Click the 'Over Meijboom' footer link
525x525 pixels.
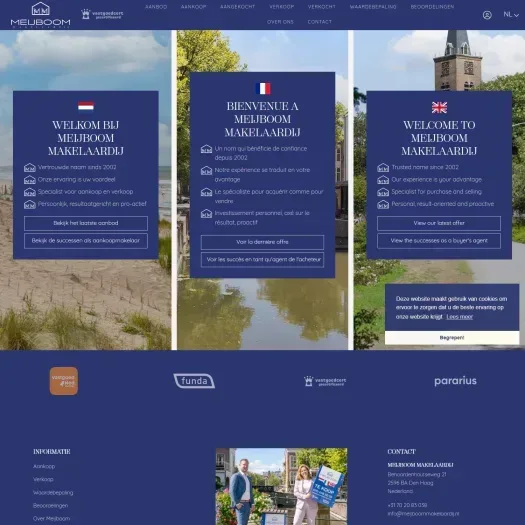pyautogui.click(x=52, y=519)
